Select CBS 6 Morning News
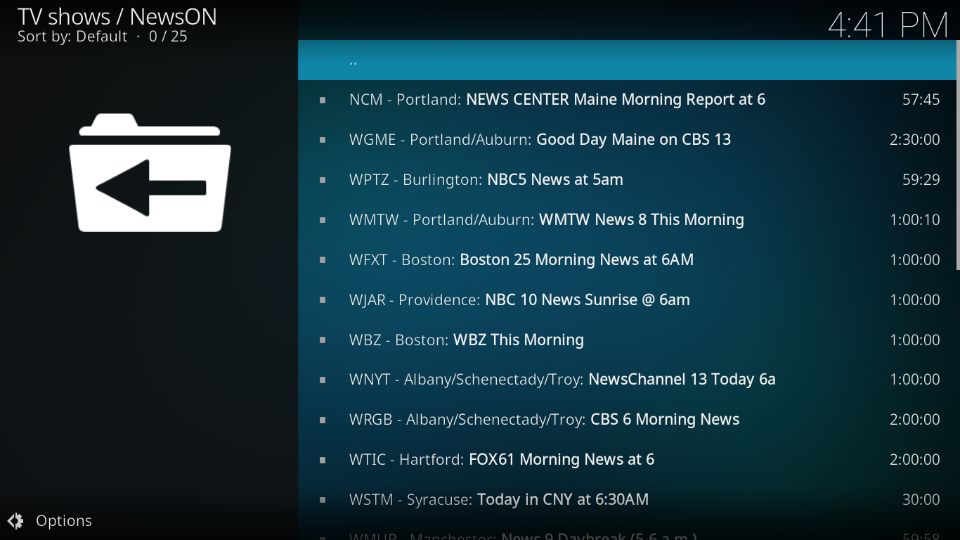The image size is (960, 540). pos(627,419)
